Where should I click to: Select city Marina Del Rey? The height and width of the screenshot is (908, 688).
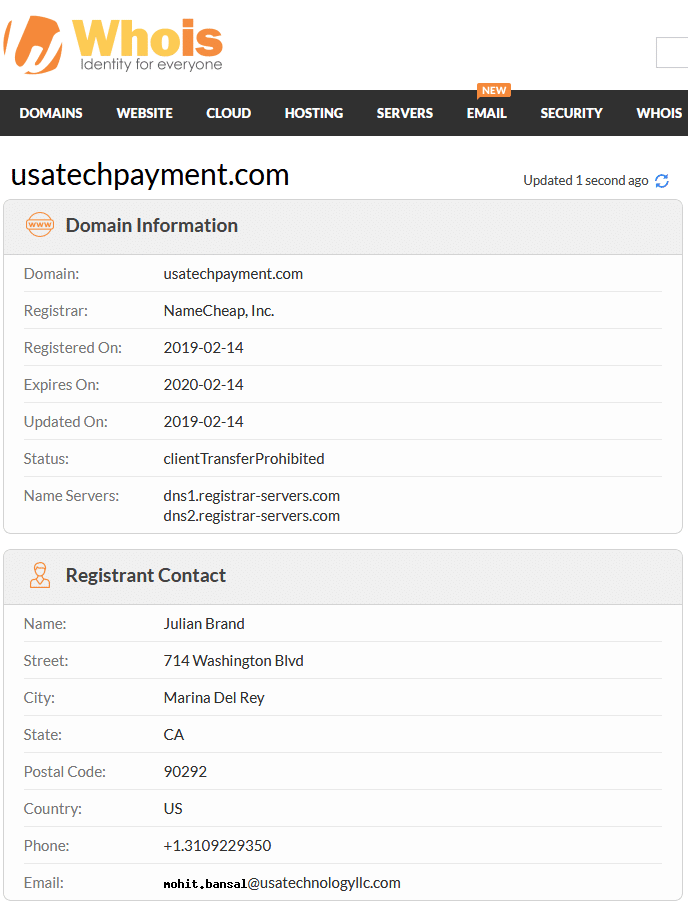[x=214, y=698]
